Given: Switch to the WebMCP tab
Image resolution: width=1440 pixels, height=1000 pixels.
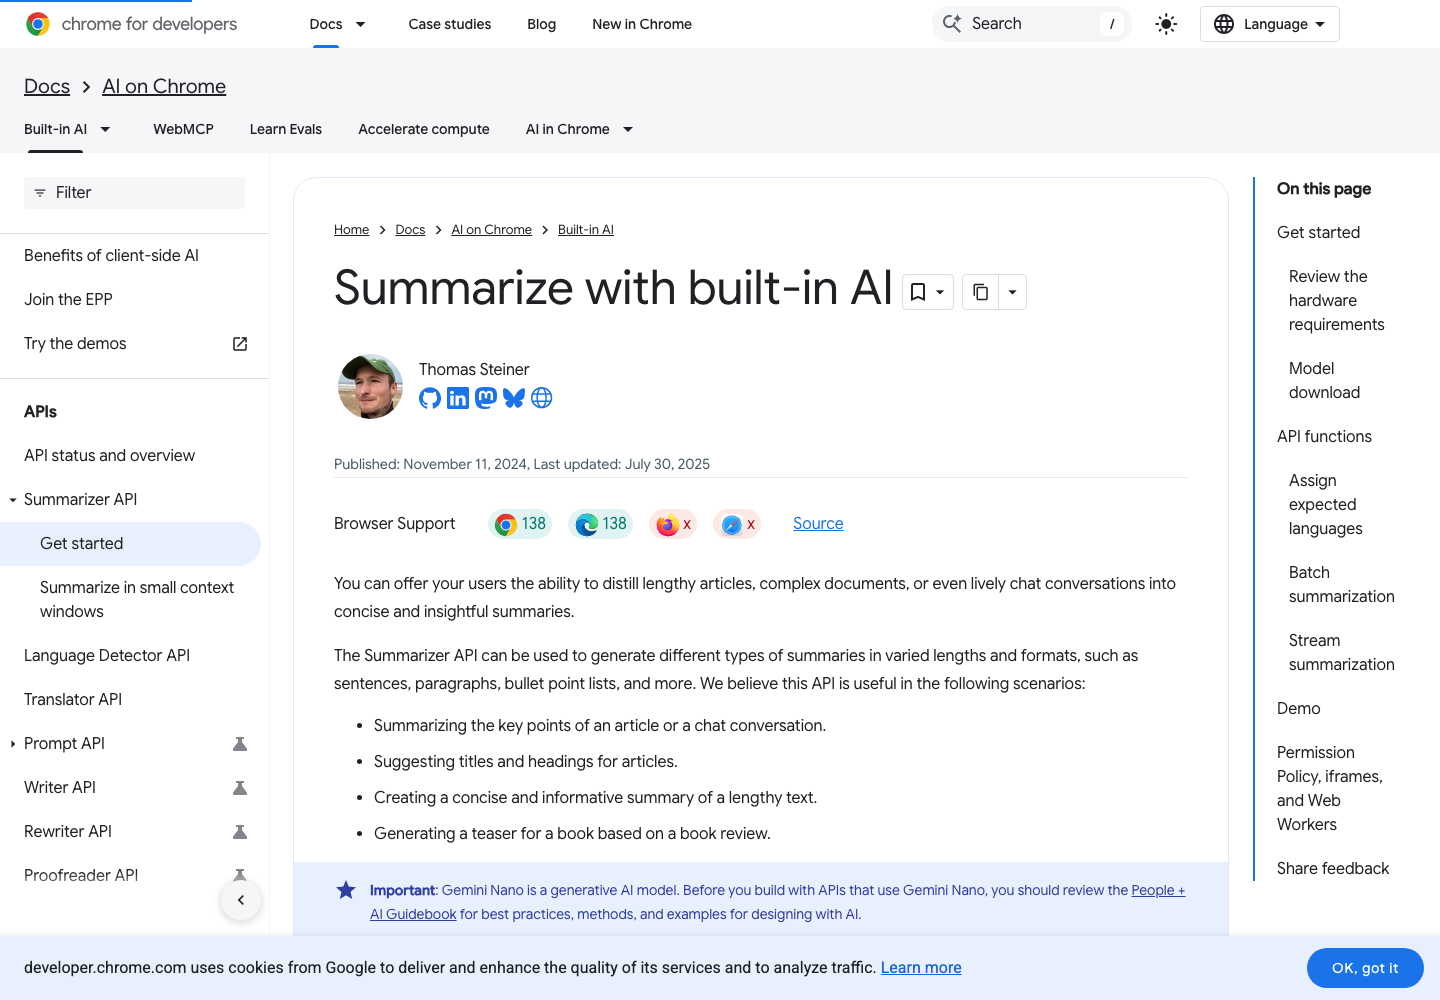Looking at the screenshot, I should (x=183, y=129).
